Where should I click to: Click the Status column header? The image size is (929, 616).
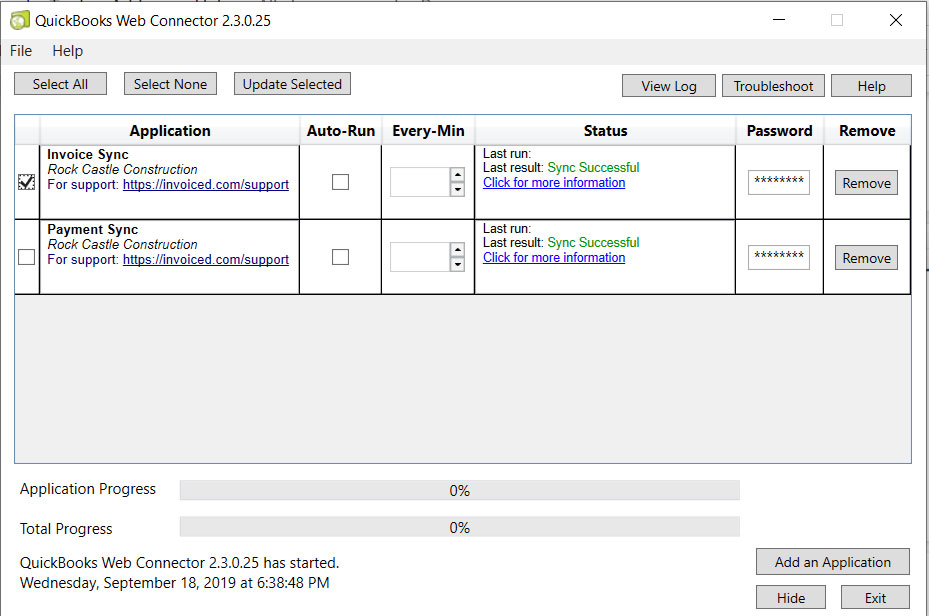click(x=605, y=131)
